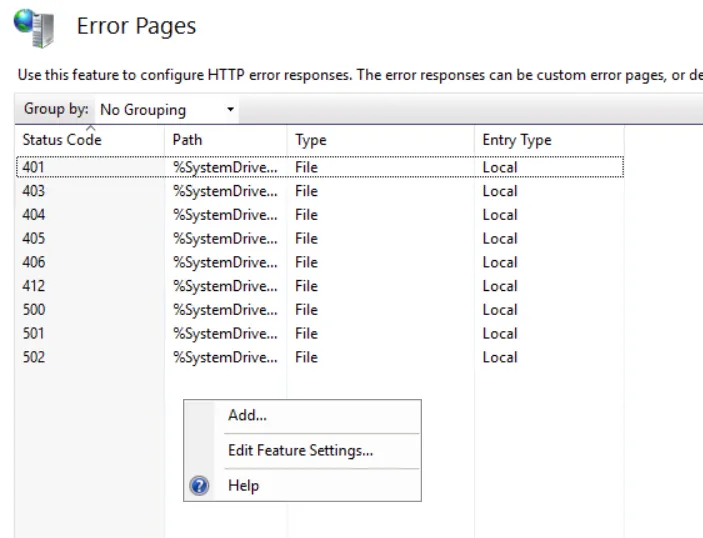Click the Local entry type in 412 row

(x=500, y=286)
